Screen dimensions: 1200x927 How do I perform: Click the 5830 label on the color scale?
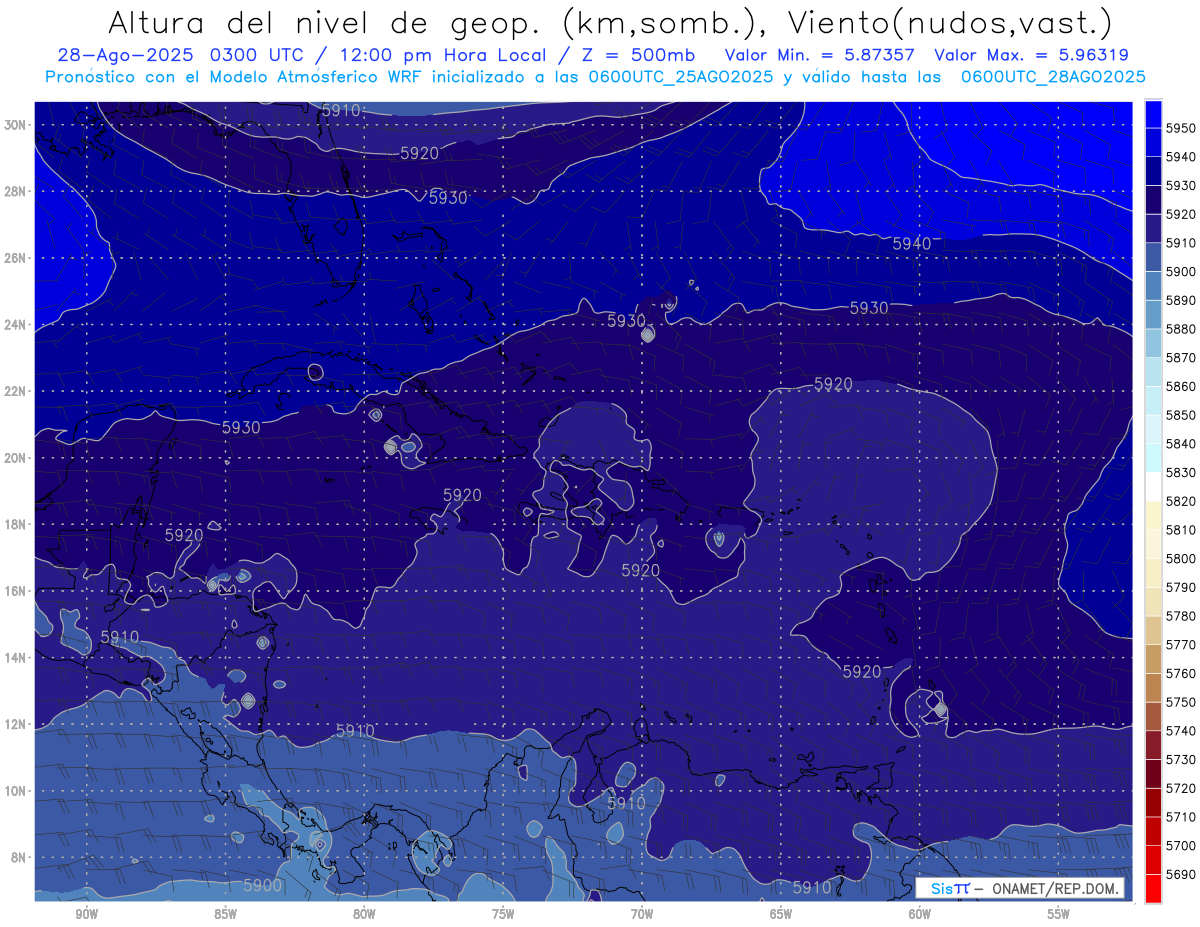1181,472
